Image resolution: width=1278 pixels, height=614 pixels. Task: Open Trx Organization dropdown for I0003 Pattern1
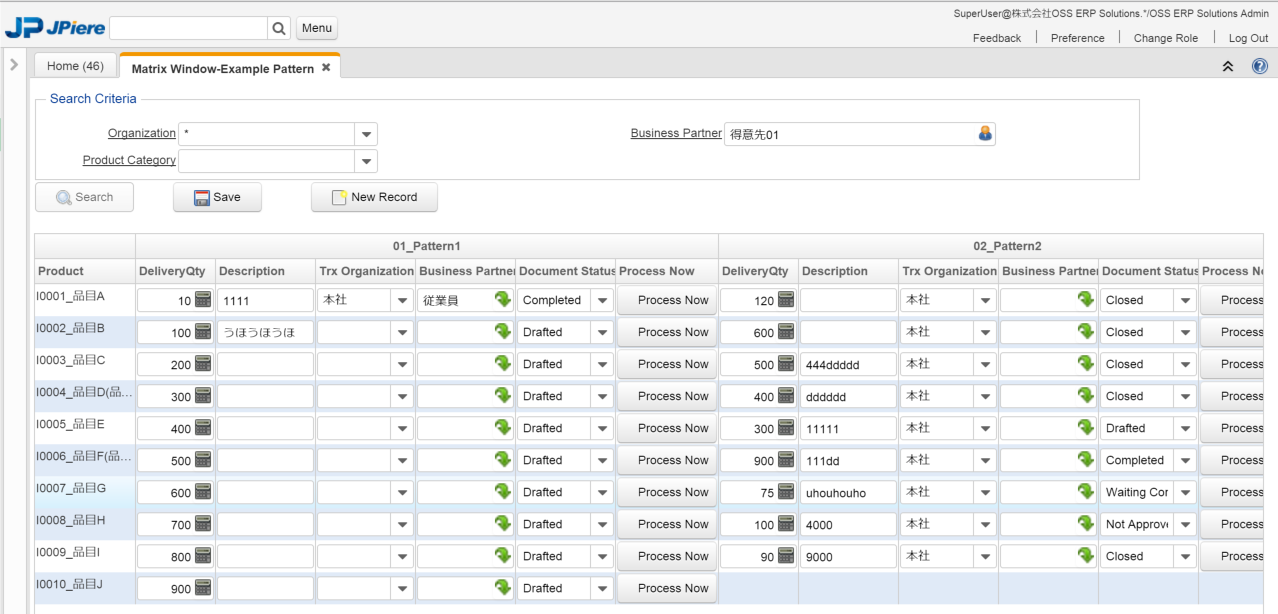(x=402, y=364)
